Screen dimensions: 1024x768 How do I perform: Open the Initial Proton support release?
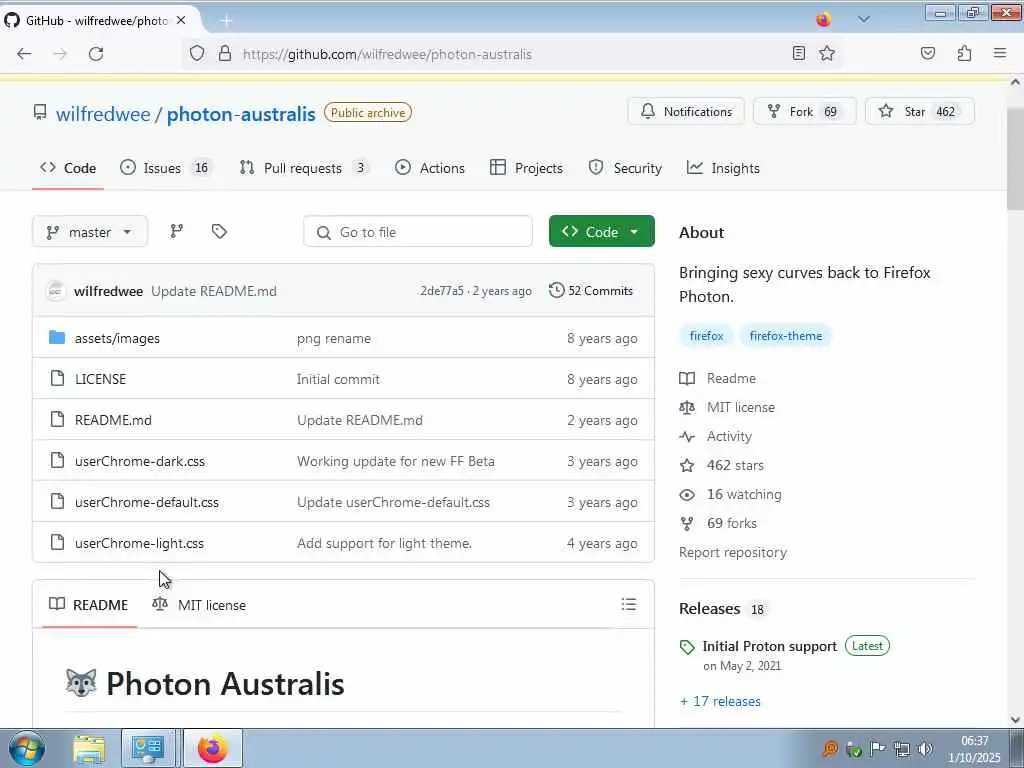(769, 647)
